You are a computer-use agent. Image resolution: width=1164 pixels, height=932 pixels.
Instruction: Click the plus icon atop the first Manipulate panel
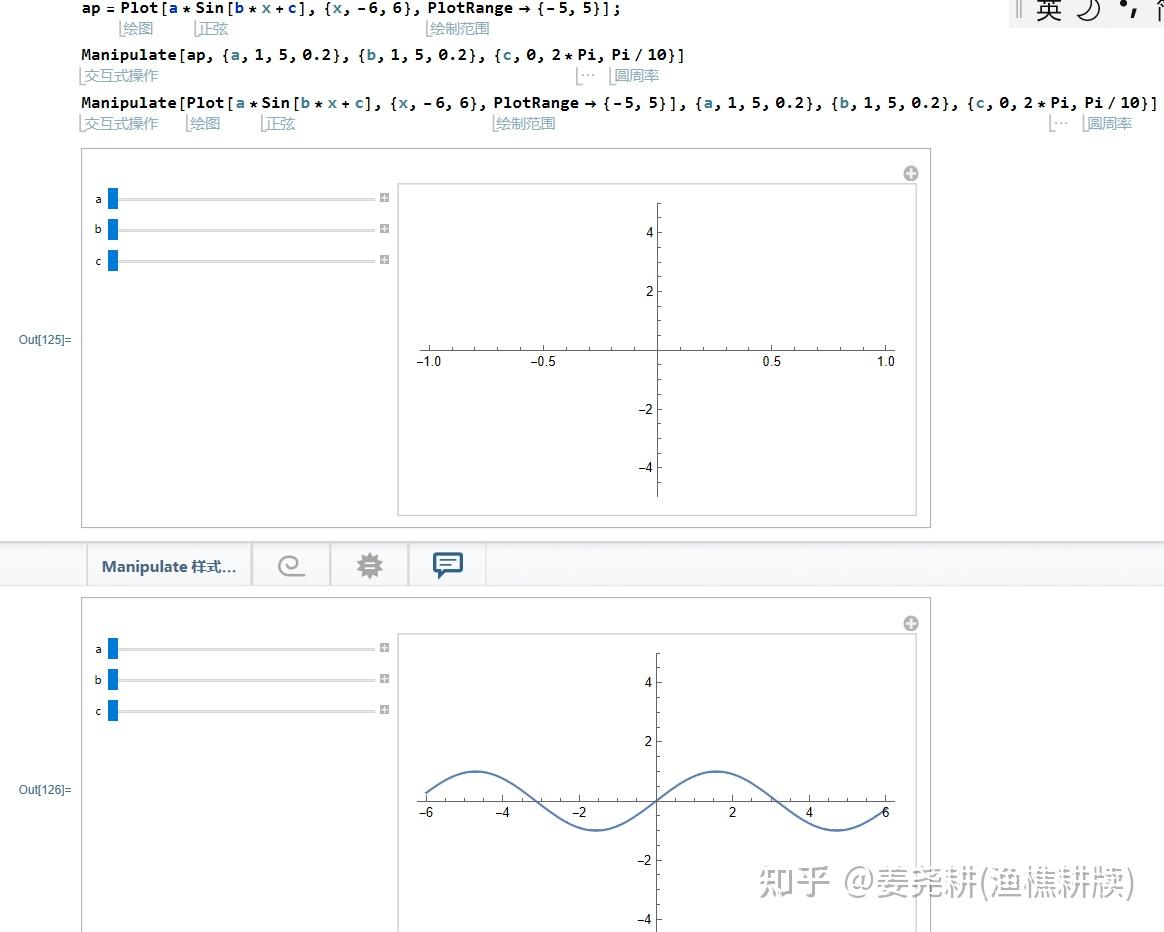(910, 173)
